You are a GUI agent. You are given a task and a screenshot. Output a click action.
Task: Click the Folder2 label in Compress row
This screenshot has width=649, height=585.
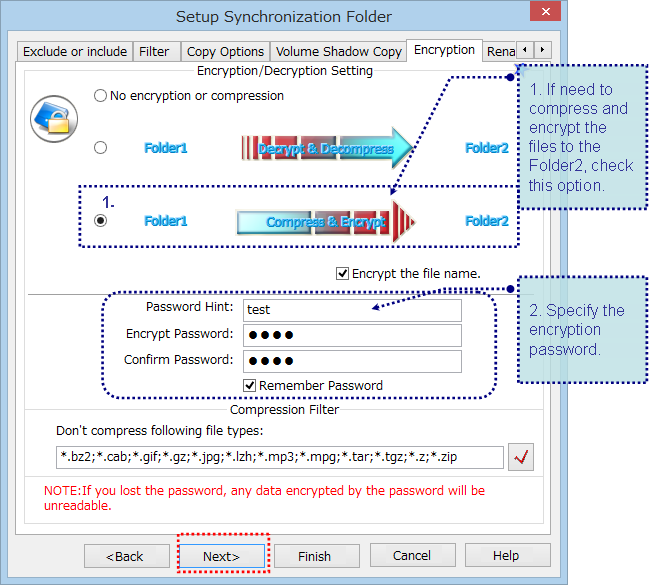(487, 221)
